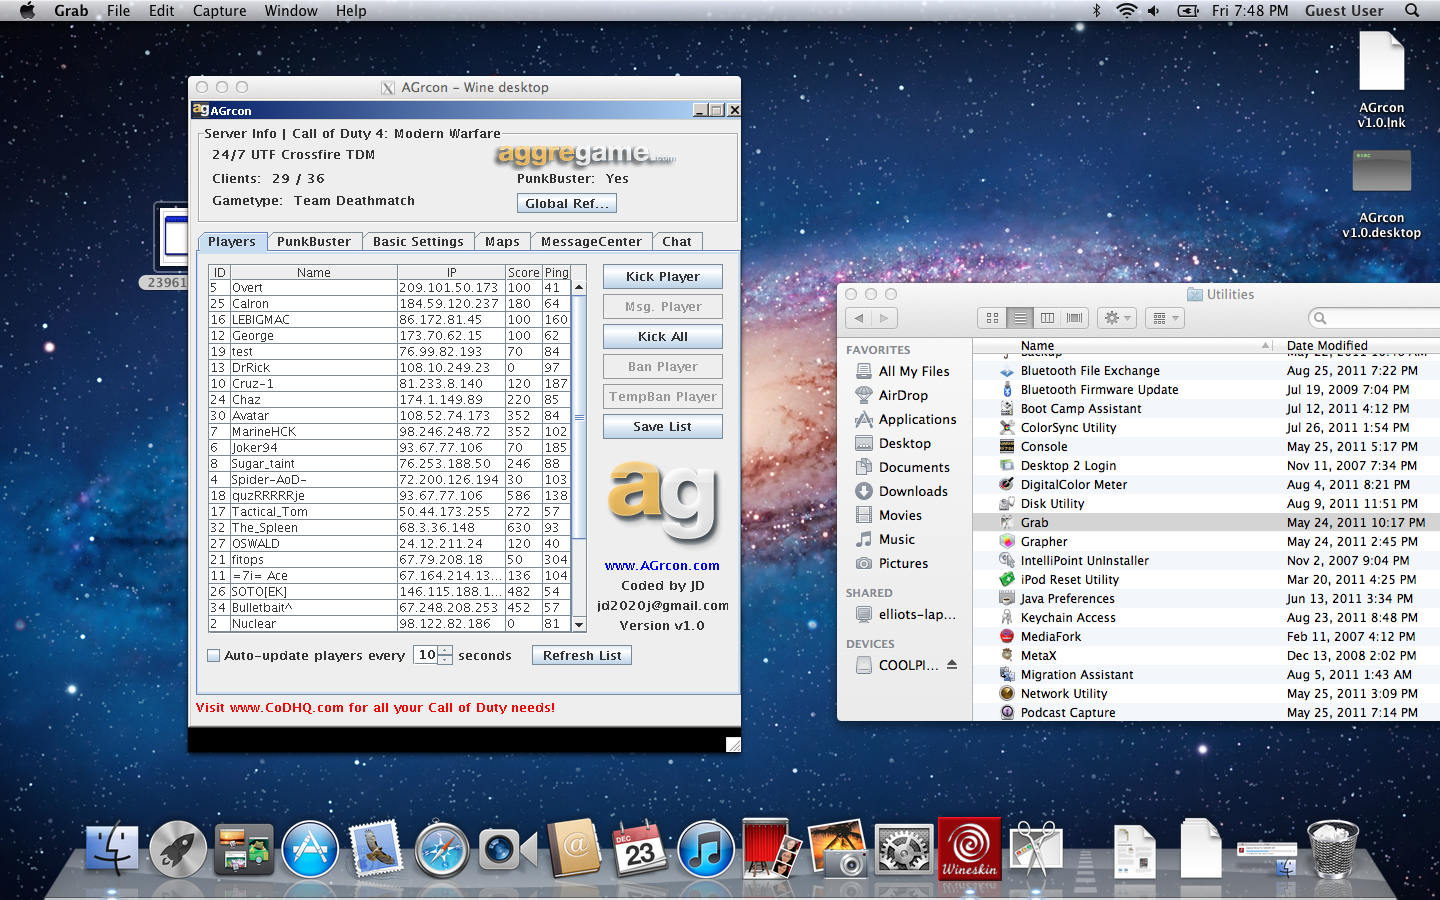Enable Auto-update players checkbox
This screenshot has height=900, width=1440.
pos(213,656)
